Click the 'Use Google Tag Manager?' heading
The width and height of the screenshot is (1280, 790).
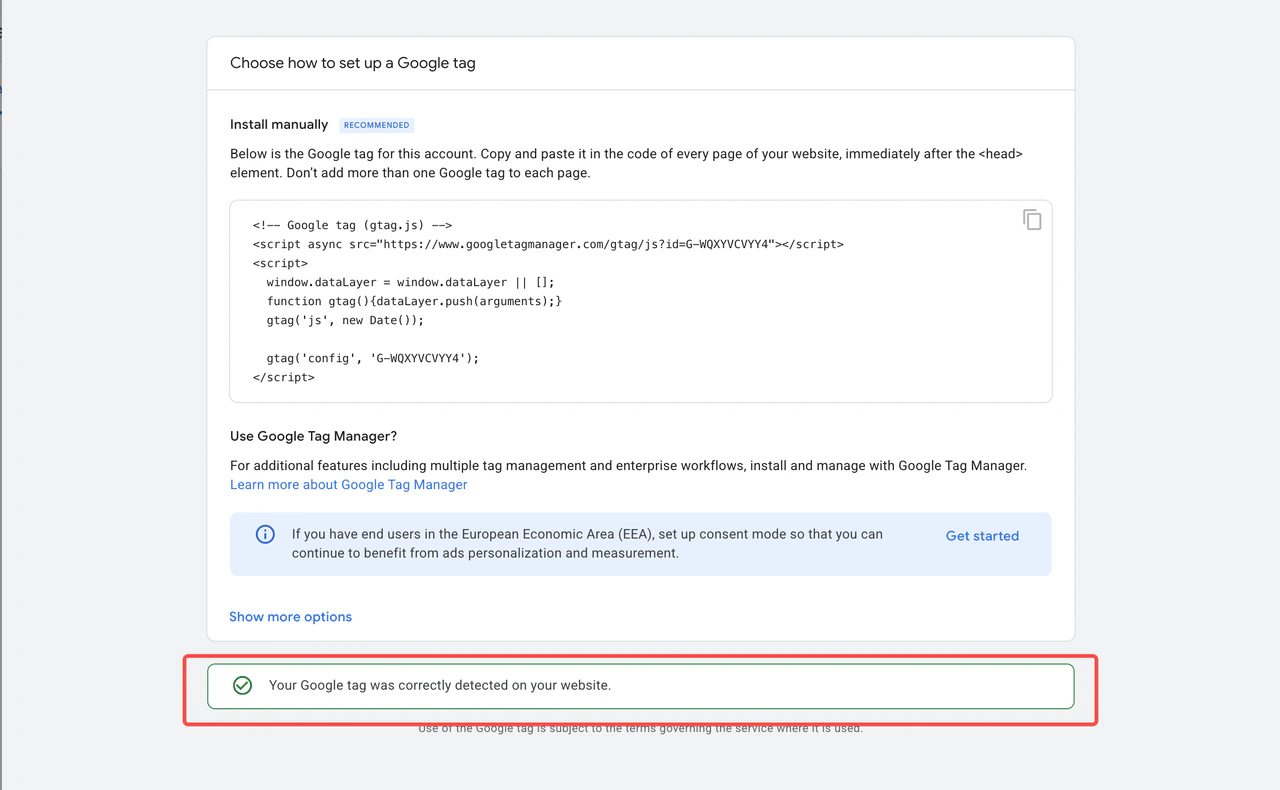(314, 436)
